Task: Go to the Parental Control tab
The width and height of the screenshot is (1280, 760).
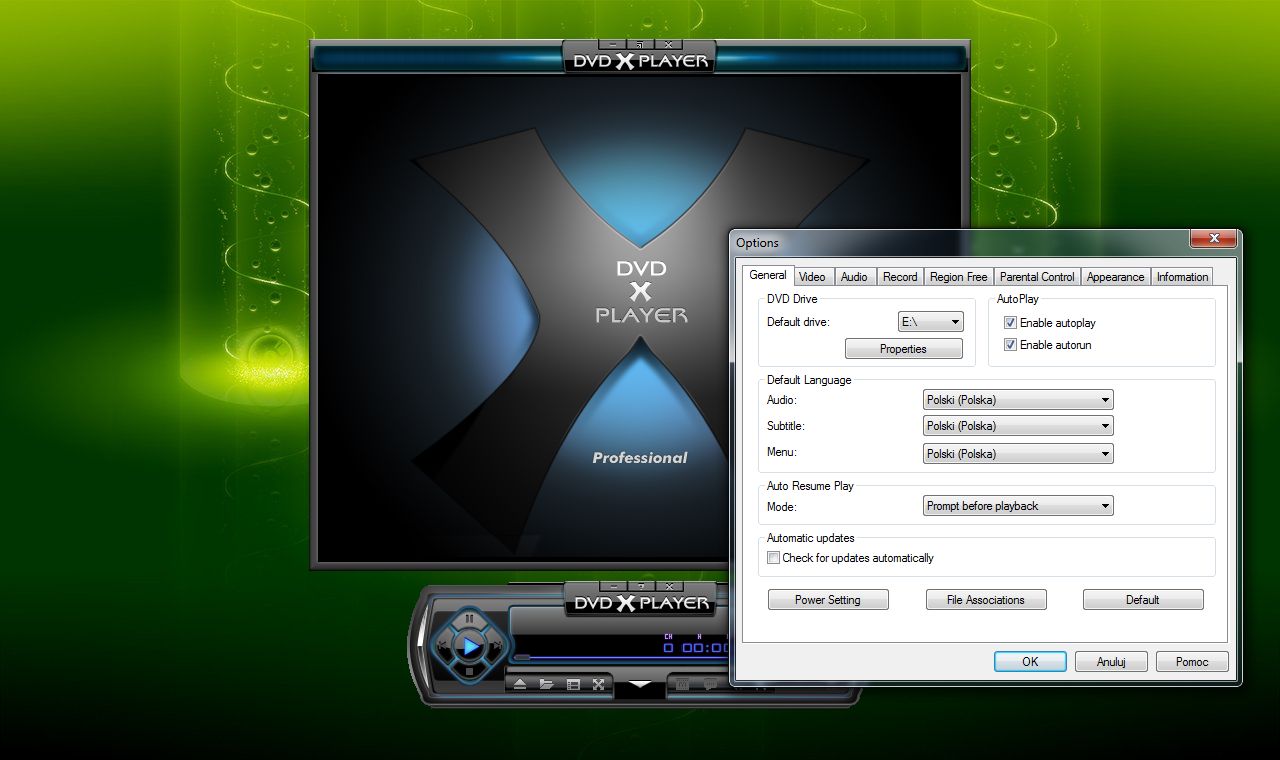Action: click(1037, 277)
